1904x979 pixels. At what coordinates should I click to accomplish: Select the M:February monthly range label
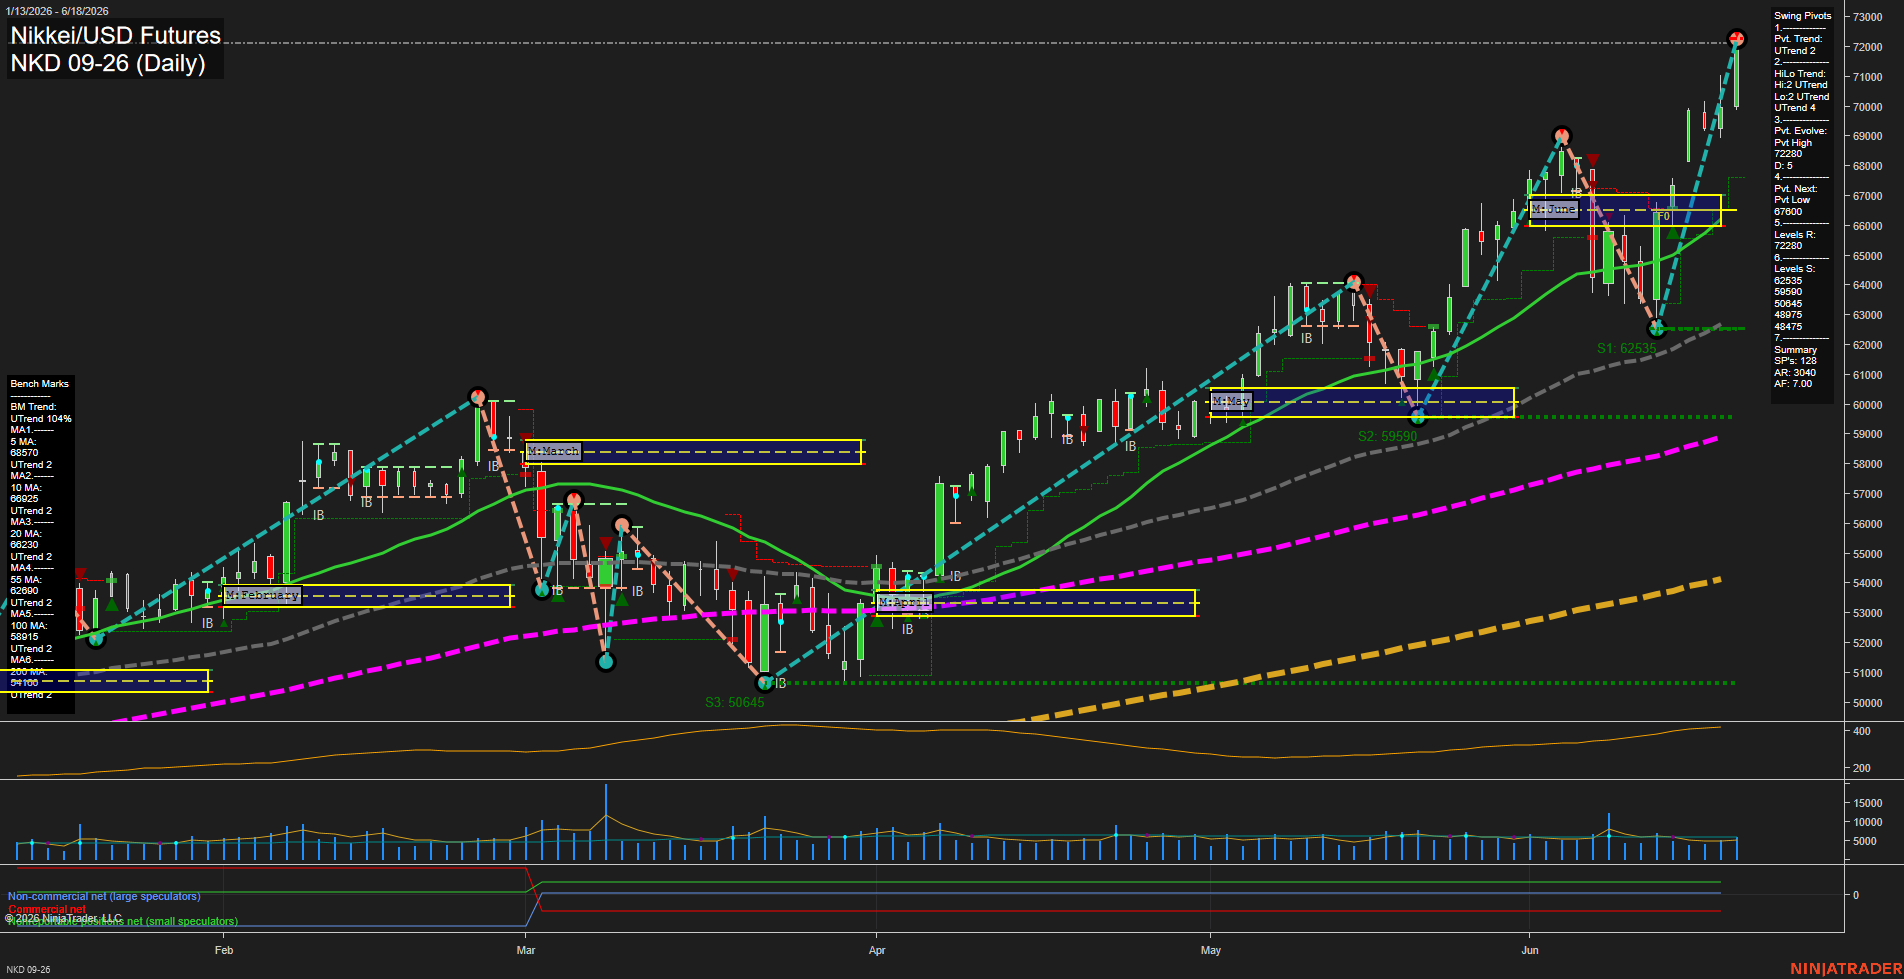(x=262, y=595)
